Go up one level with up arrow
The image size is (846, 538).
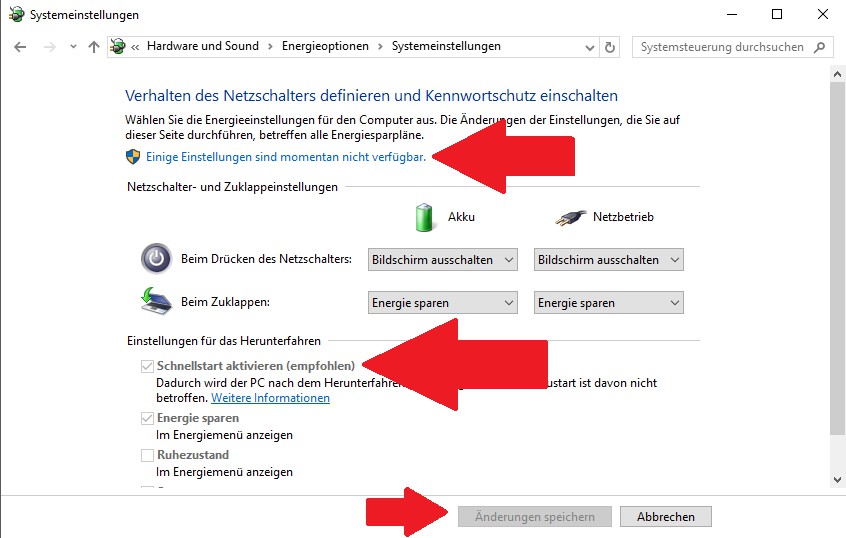point(94,47)
